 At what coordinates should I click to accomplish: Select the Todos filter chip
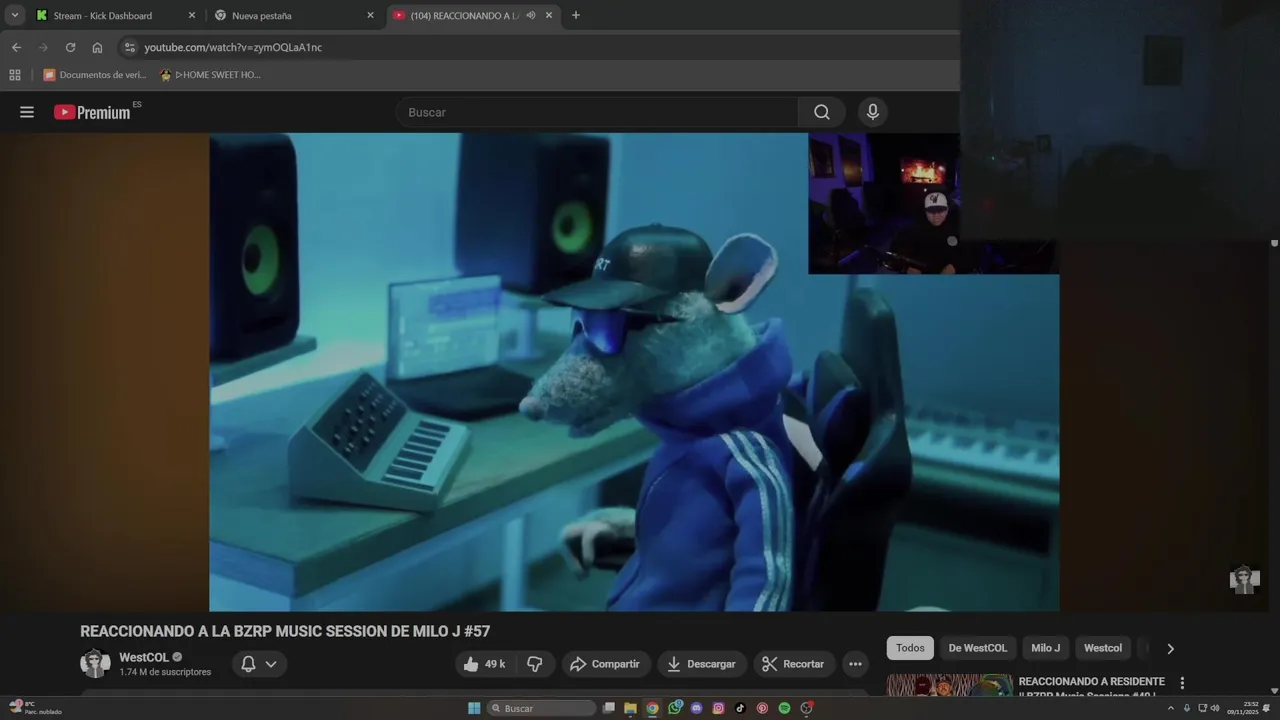click(x=910, y=648)
